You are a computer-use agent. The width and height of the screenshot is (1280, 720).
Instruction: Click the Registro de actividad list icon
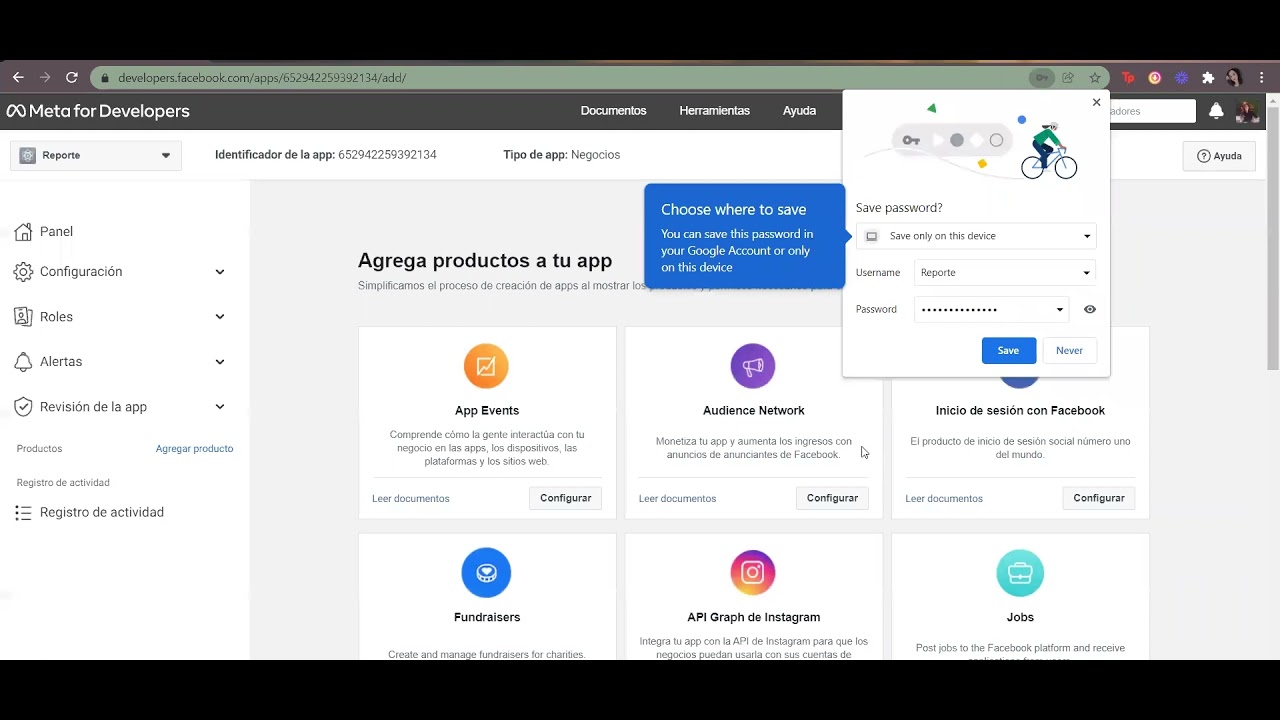pyautogui.click(x=23, y=513)
